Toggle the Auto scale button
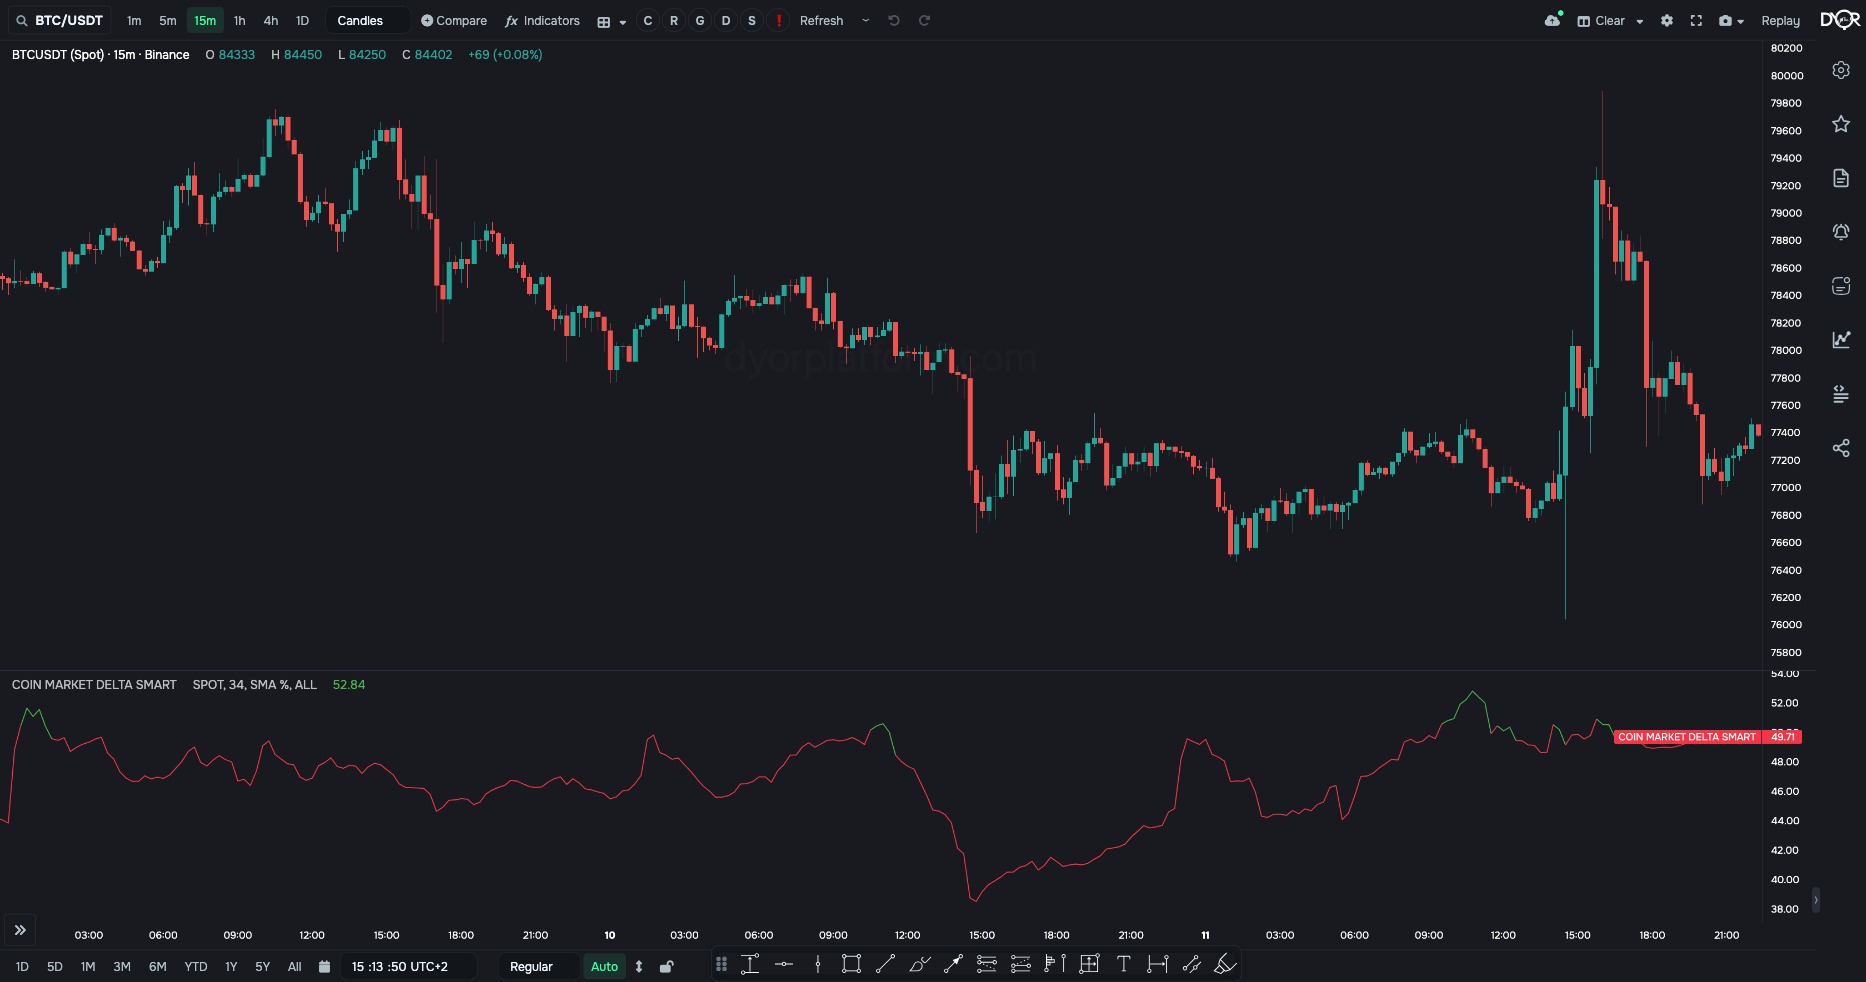 click(605, 966)
